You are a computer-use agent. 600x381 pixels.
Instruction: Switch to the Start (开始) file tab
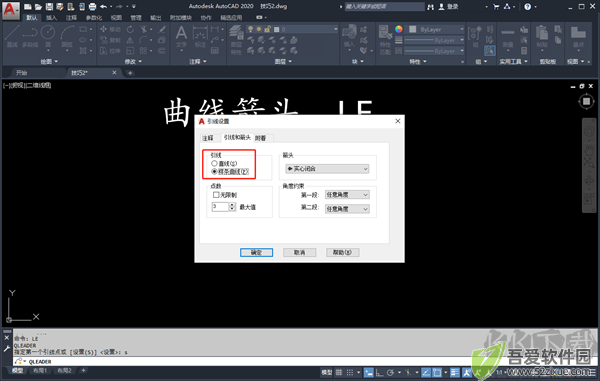pyautogui.click(x=21, y=73)
